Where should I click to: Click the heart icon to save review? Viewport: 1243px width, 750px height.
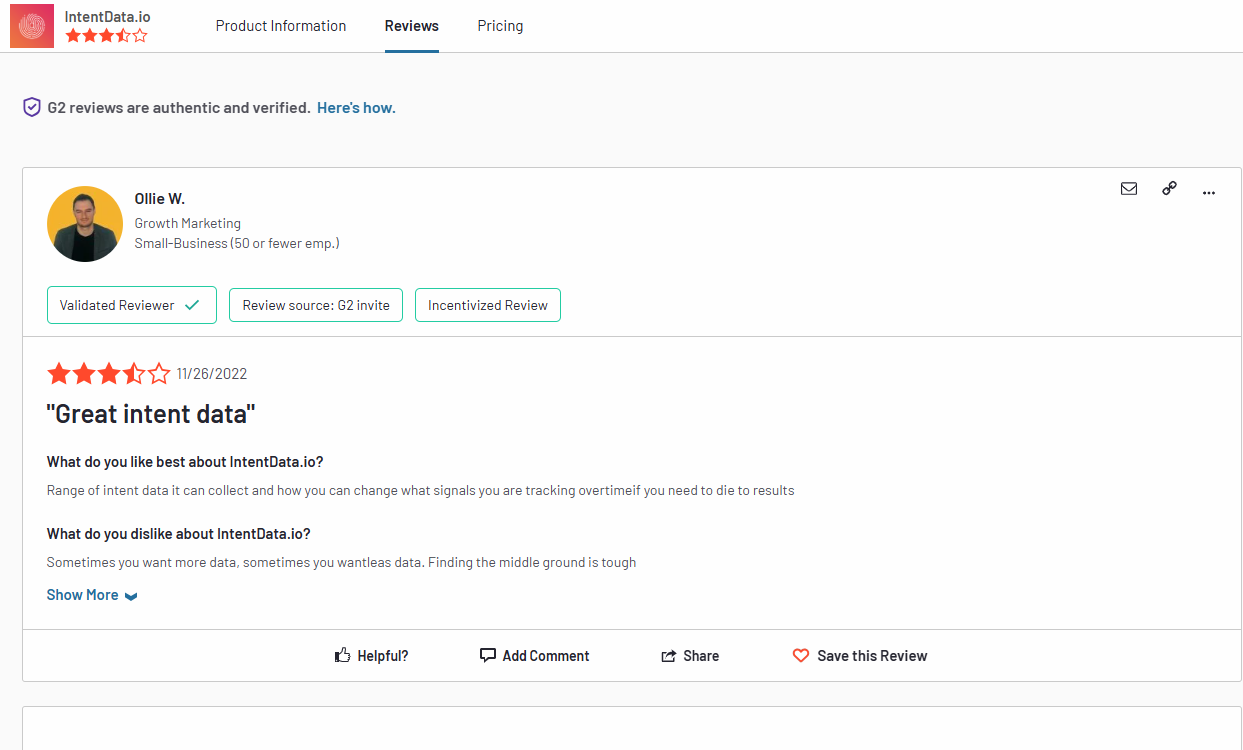pyautogui.click(x=801, y=656)
